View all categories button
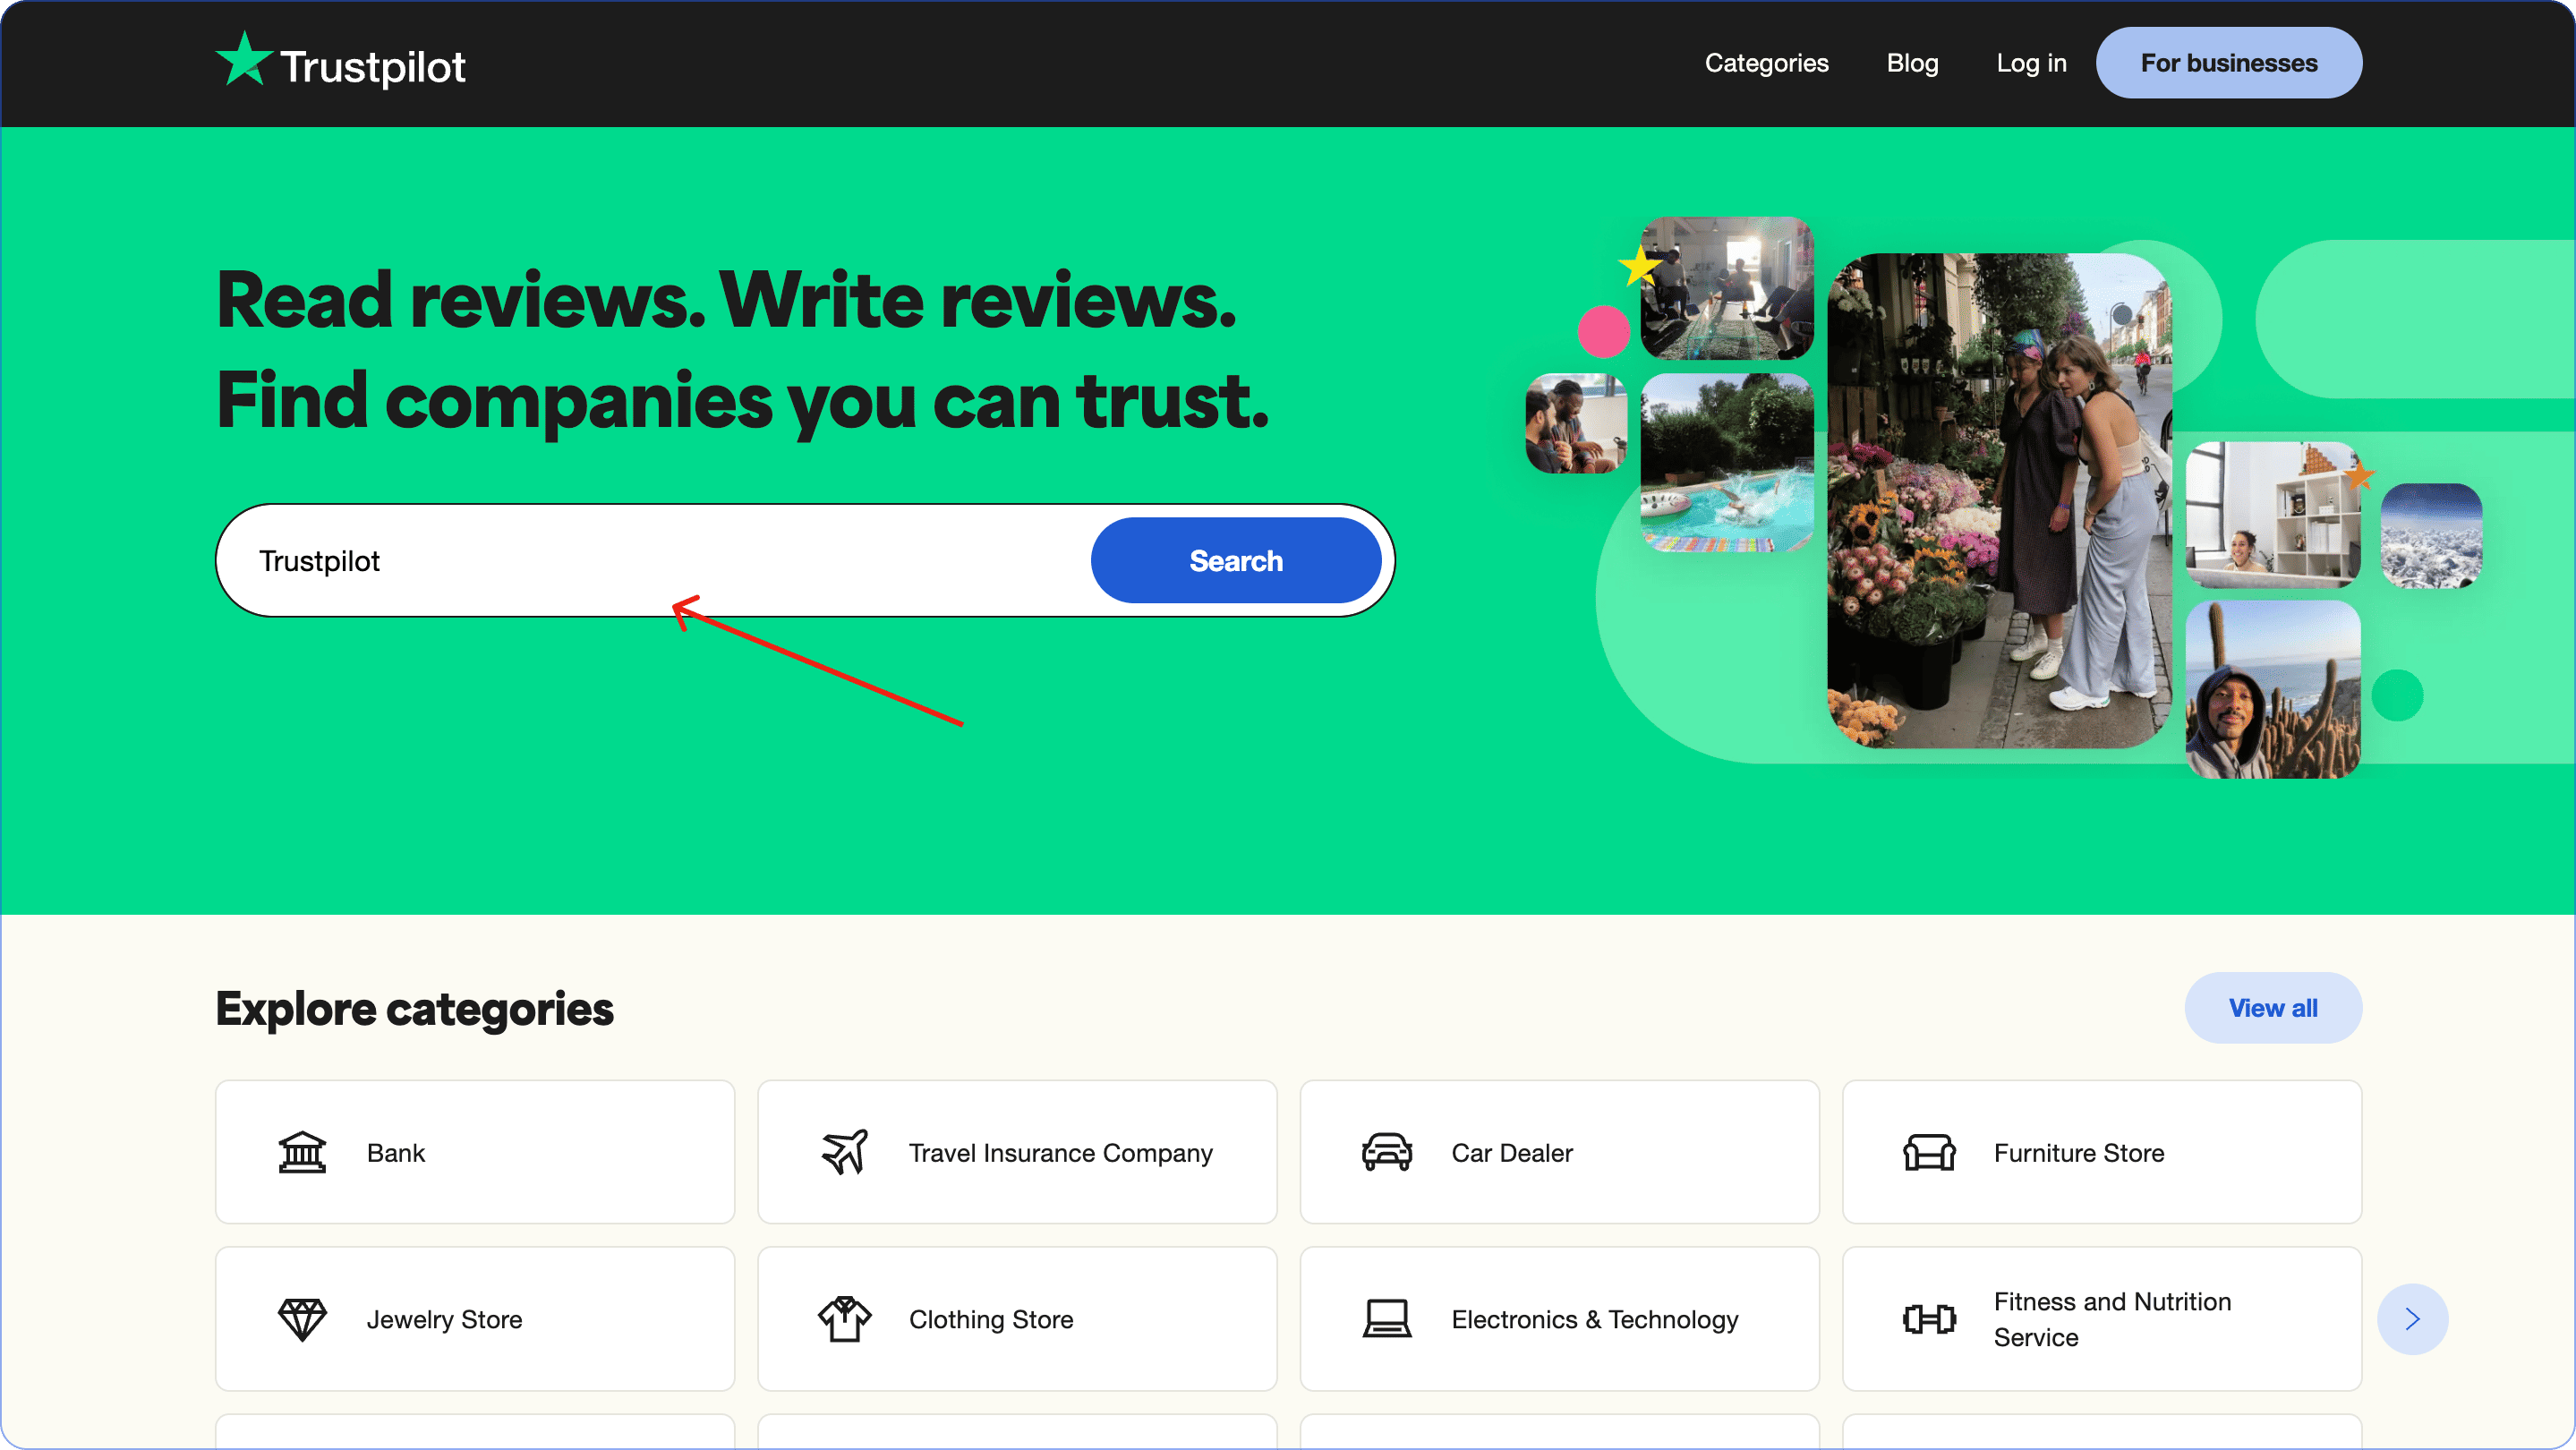Screen dimensions: 2576x1450 pos(2272,1008)
